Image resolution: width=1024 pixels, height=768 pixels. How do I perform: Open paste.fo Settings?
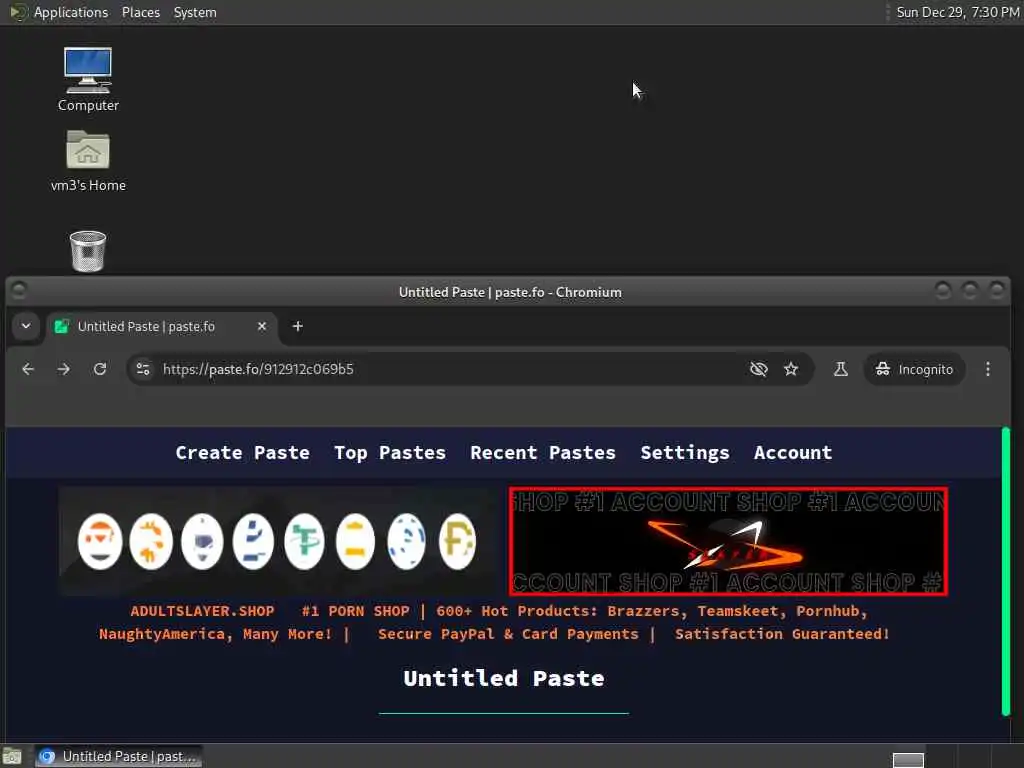click(684, 453)
